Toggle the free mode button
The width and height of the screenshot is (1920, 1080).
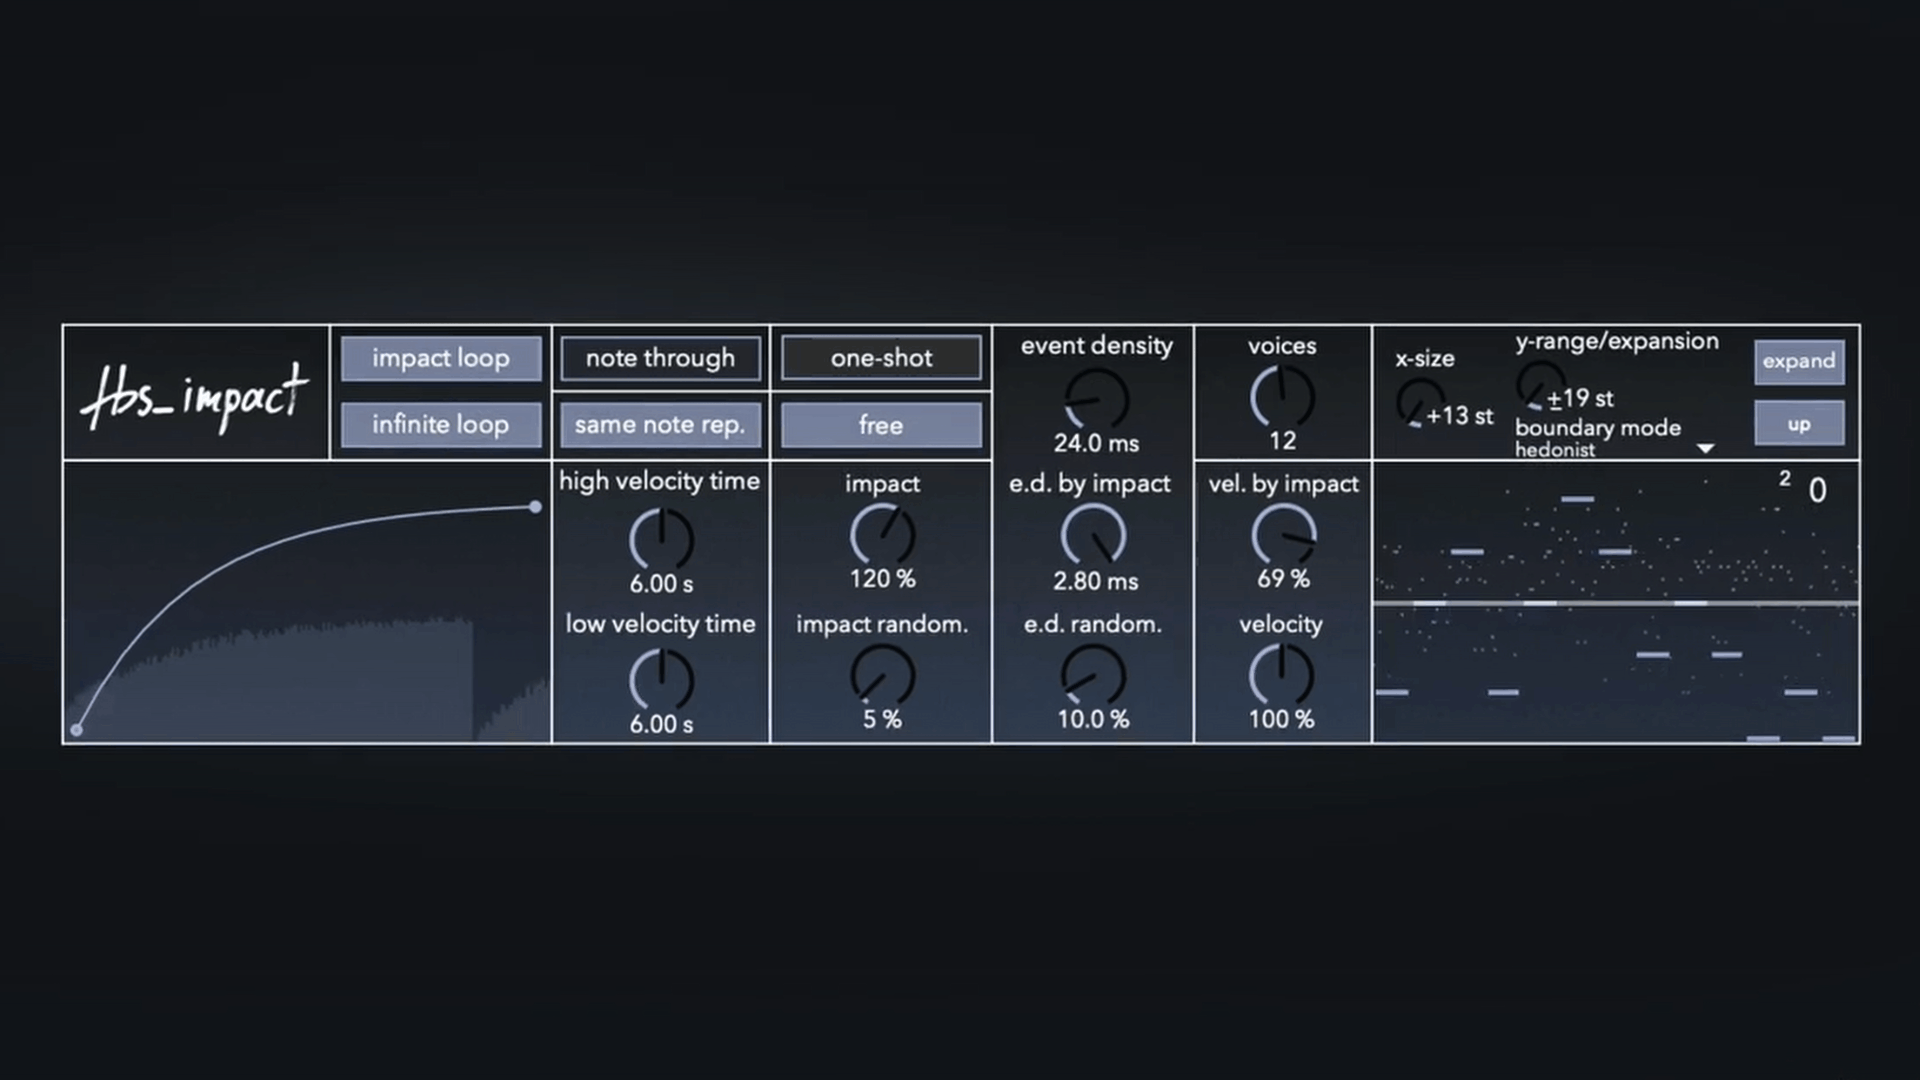[x=881, y=424]
